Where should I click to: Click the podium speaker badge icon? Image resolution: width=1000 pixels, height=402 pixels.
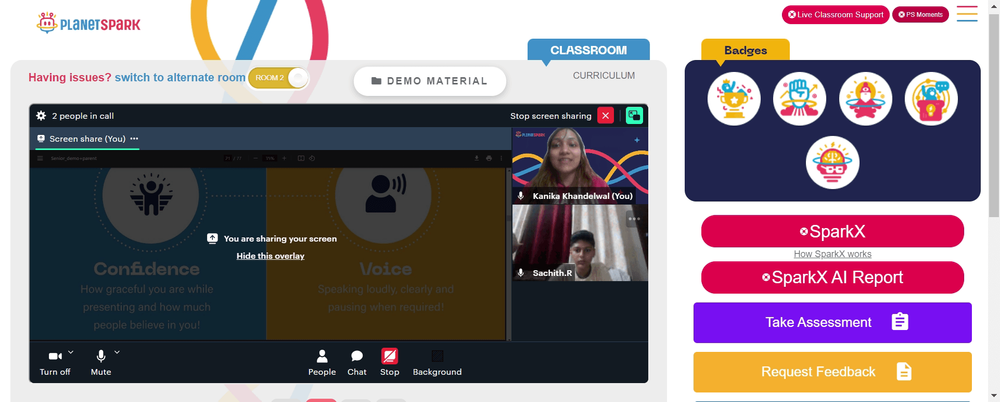(931, 99)
